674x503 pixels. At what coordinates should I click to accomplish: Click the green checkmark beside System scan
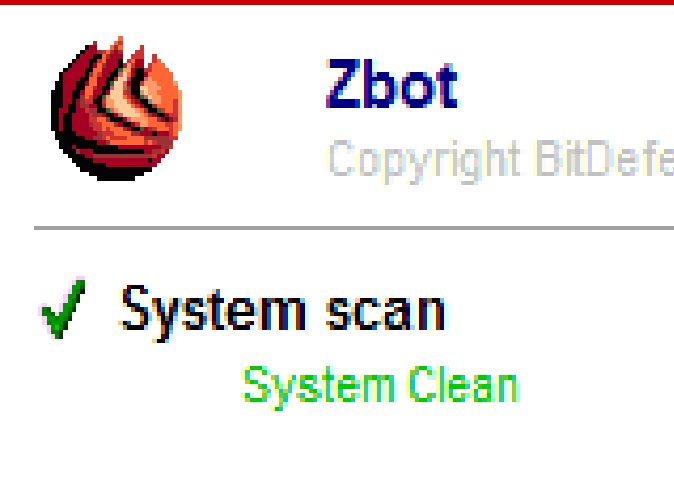coord(63,309)
